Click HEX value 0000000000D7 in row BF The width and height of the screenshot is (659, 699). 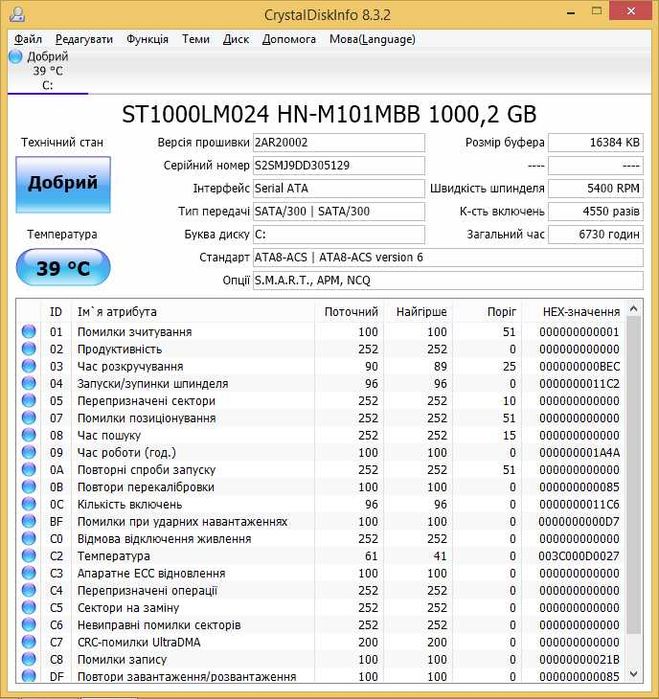(x=579, y=522)
